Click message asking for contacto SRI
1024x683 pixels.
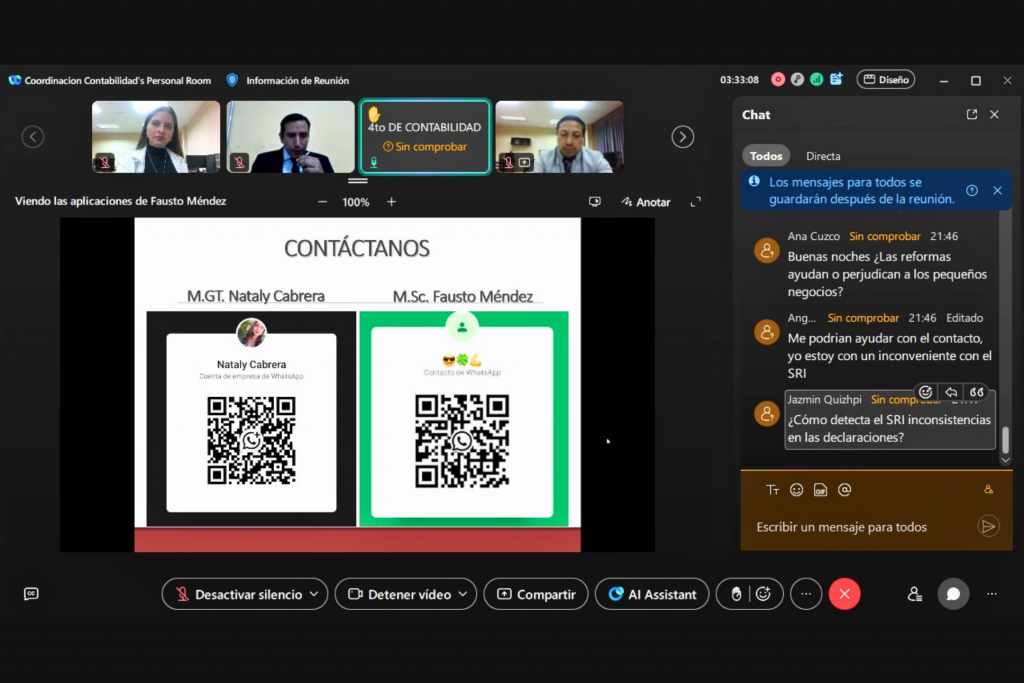889,356
